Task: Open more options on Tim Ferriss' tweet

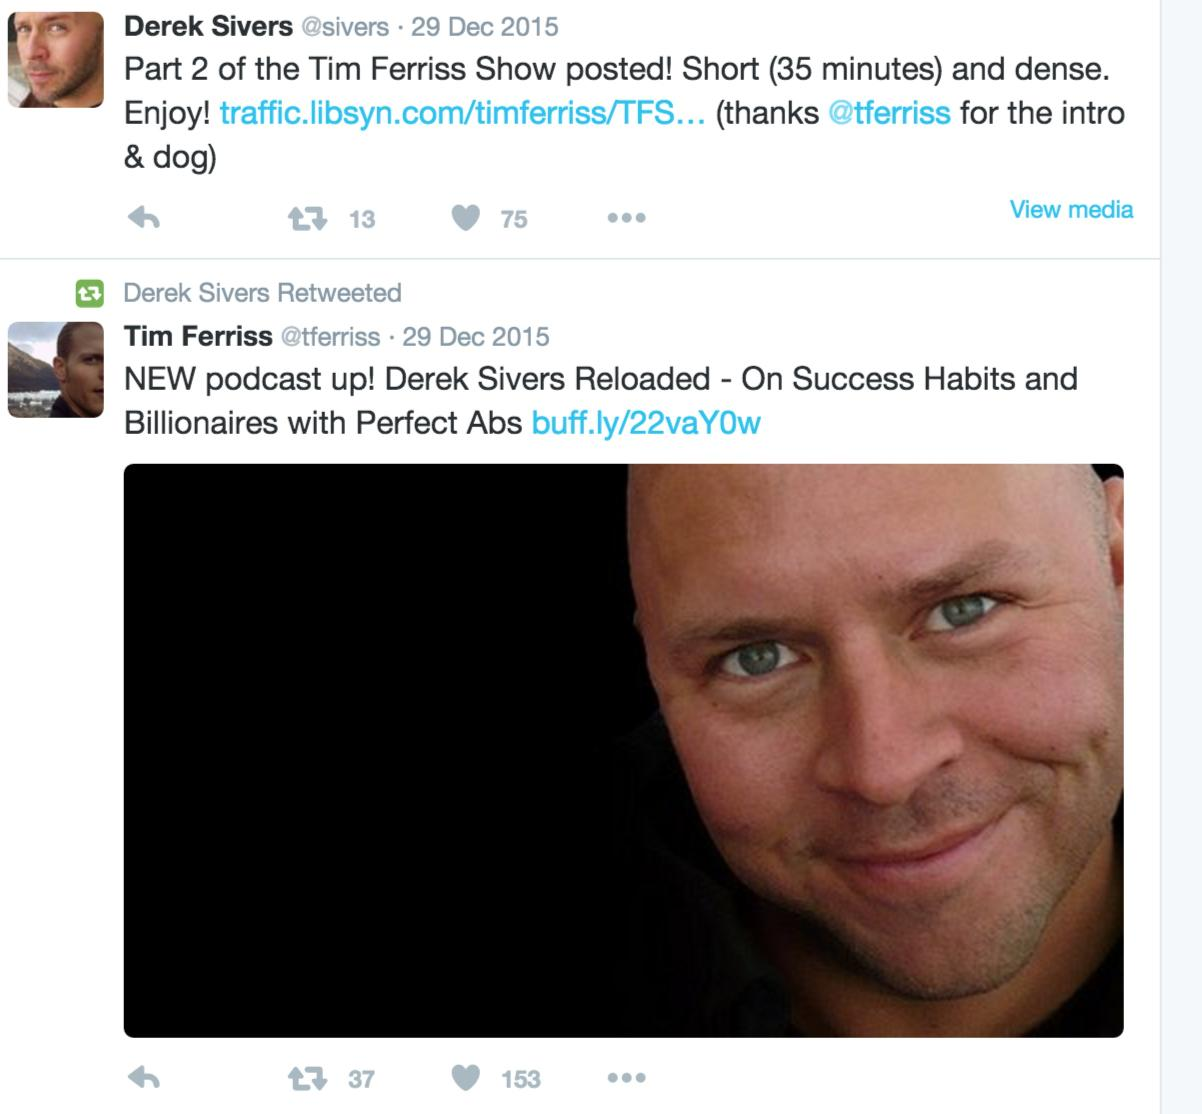Action: (x=626, y=1078)
